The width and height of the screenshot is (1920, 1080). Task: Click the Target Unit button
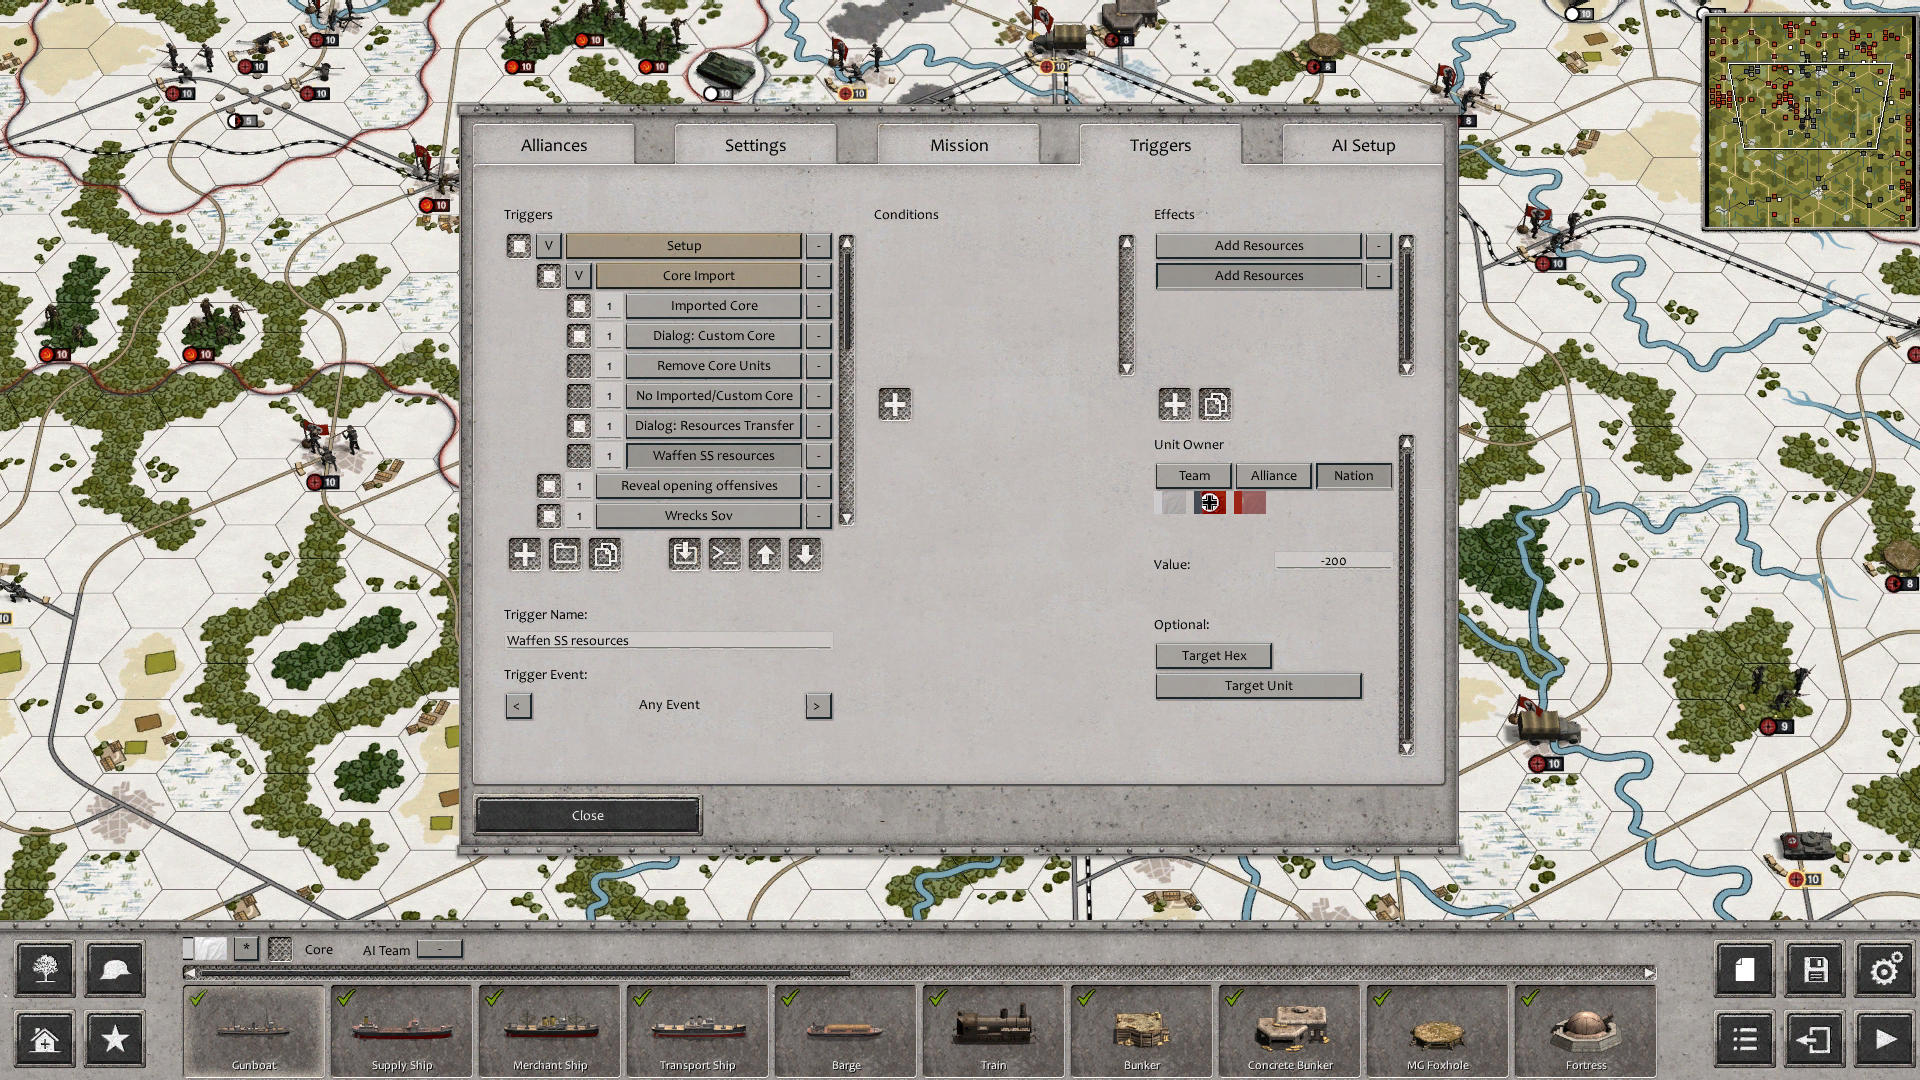(x=1259, y=685)
